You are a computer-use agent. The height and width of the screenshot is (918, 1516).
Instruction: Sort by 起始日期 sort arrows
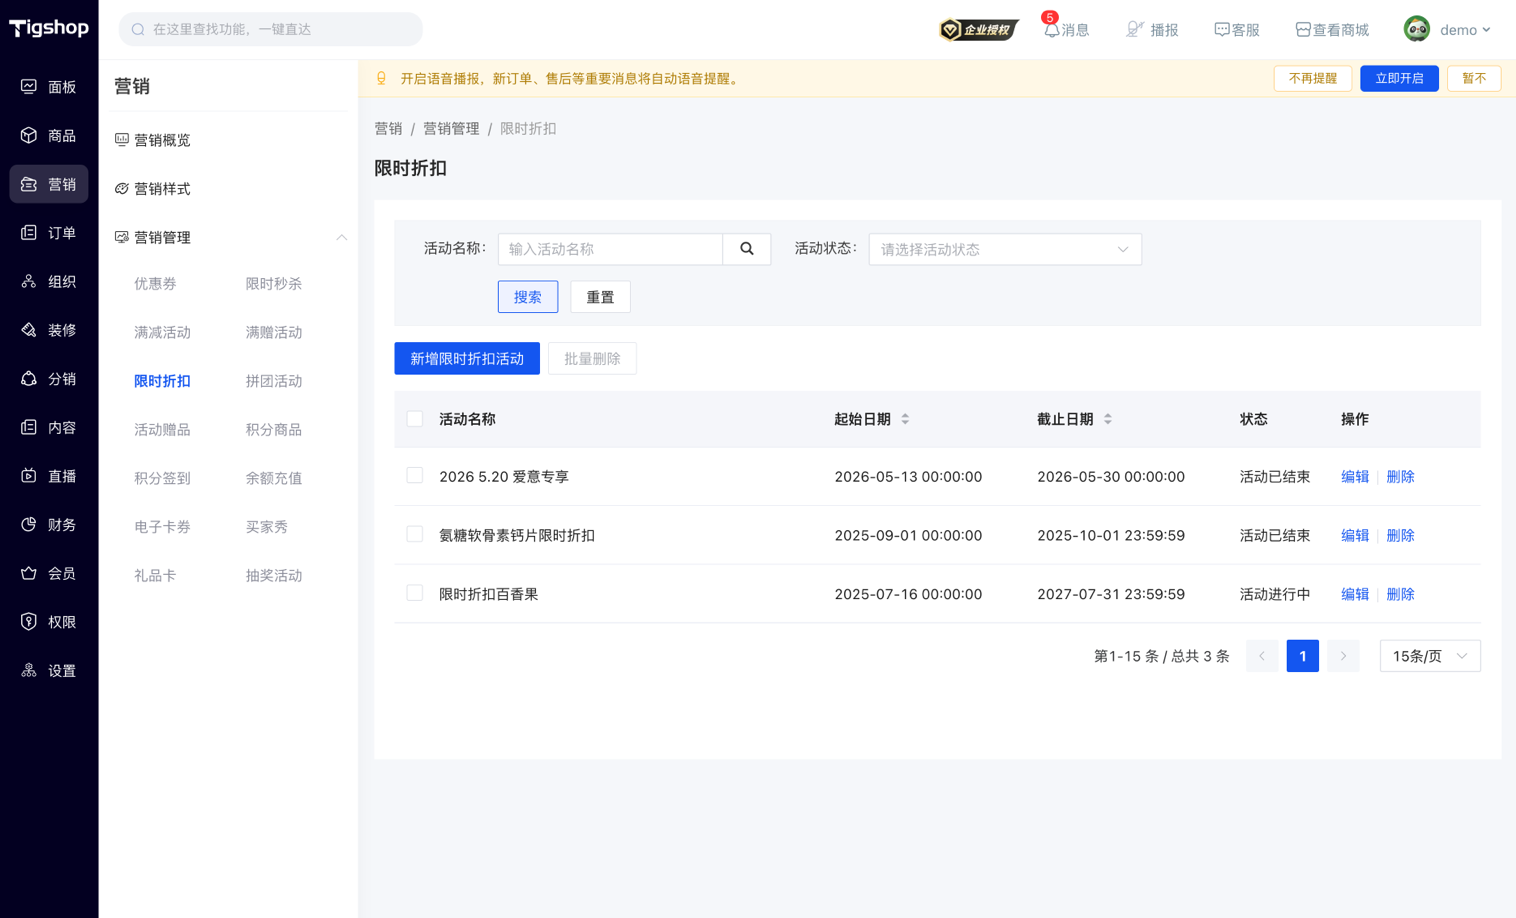[x=905, y=419]
